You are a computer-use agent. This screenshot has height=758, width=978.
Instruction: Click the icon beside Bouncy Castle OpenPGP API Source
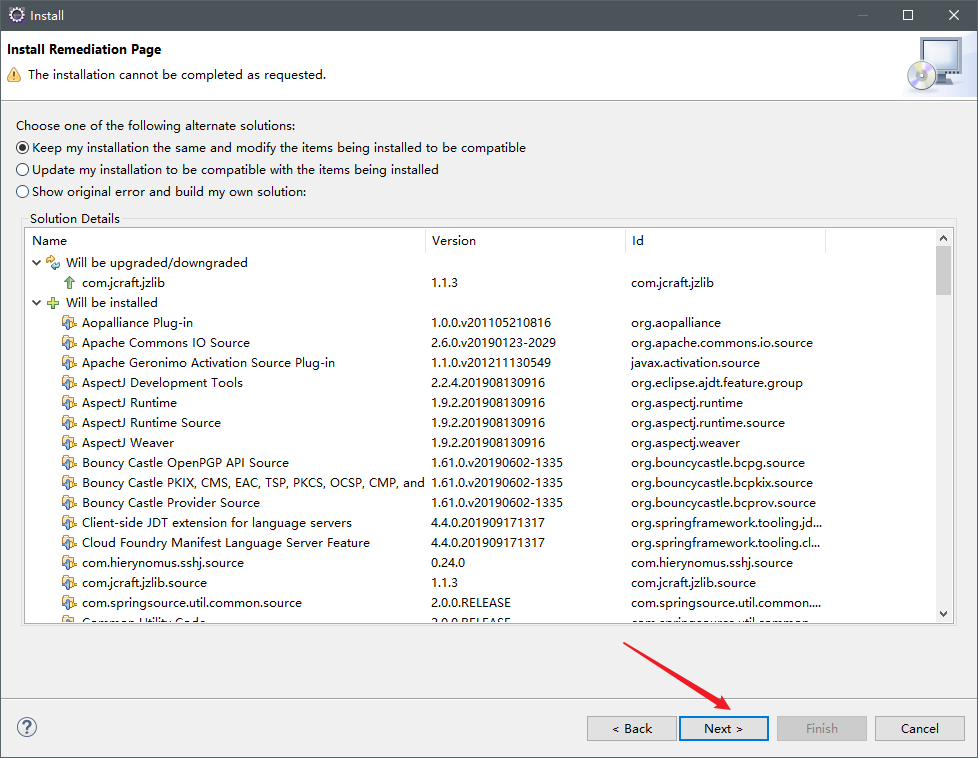tap(69, 462)
